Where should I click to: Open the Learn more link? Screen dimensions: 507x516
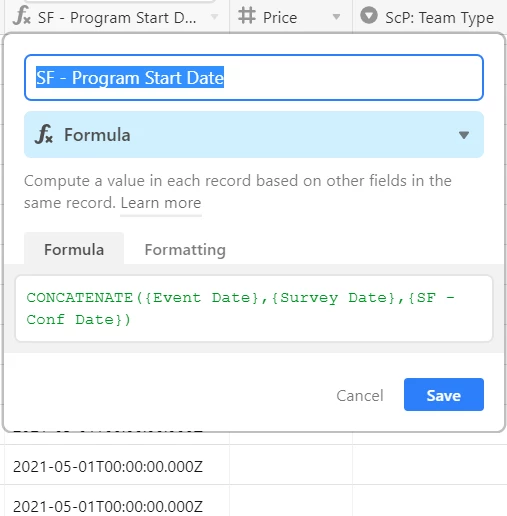pyautogui.click(x=161, y=203)
